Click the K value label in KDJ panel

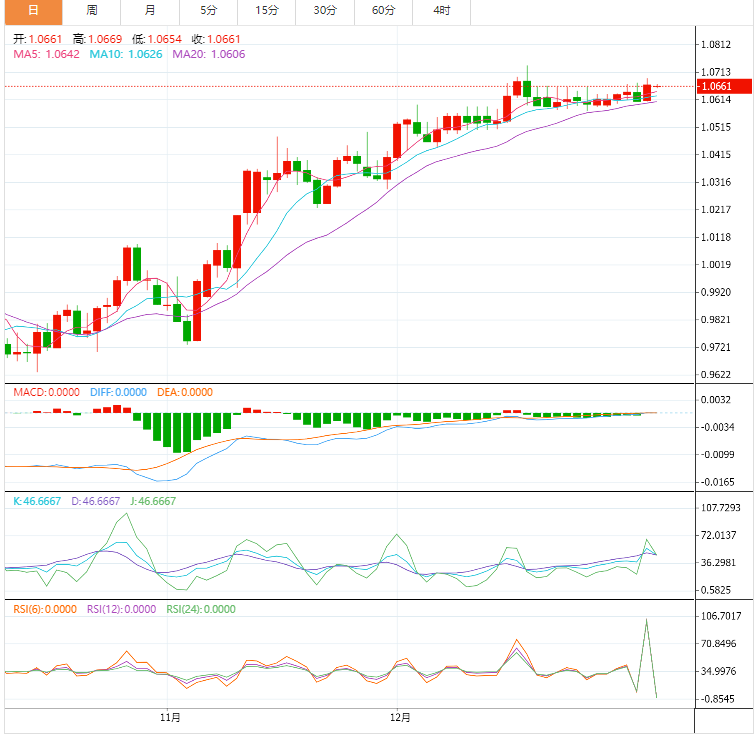(x=33, y=501)
